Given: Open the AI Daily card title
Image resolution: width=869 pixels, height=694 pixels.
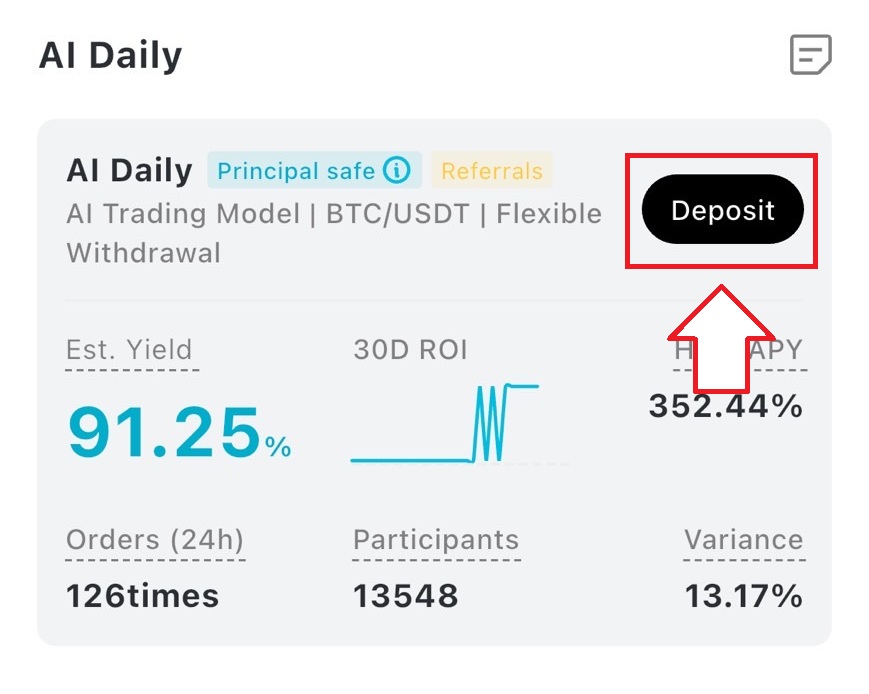Looking at the screenshot, I should tap(129, 171).
